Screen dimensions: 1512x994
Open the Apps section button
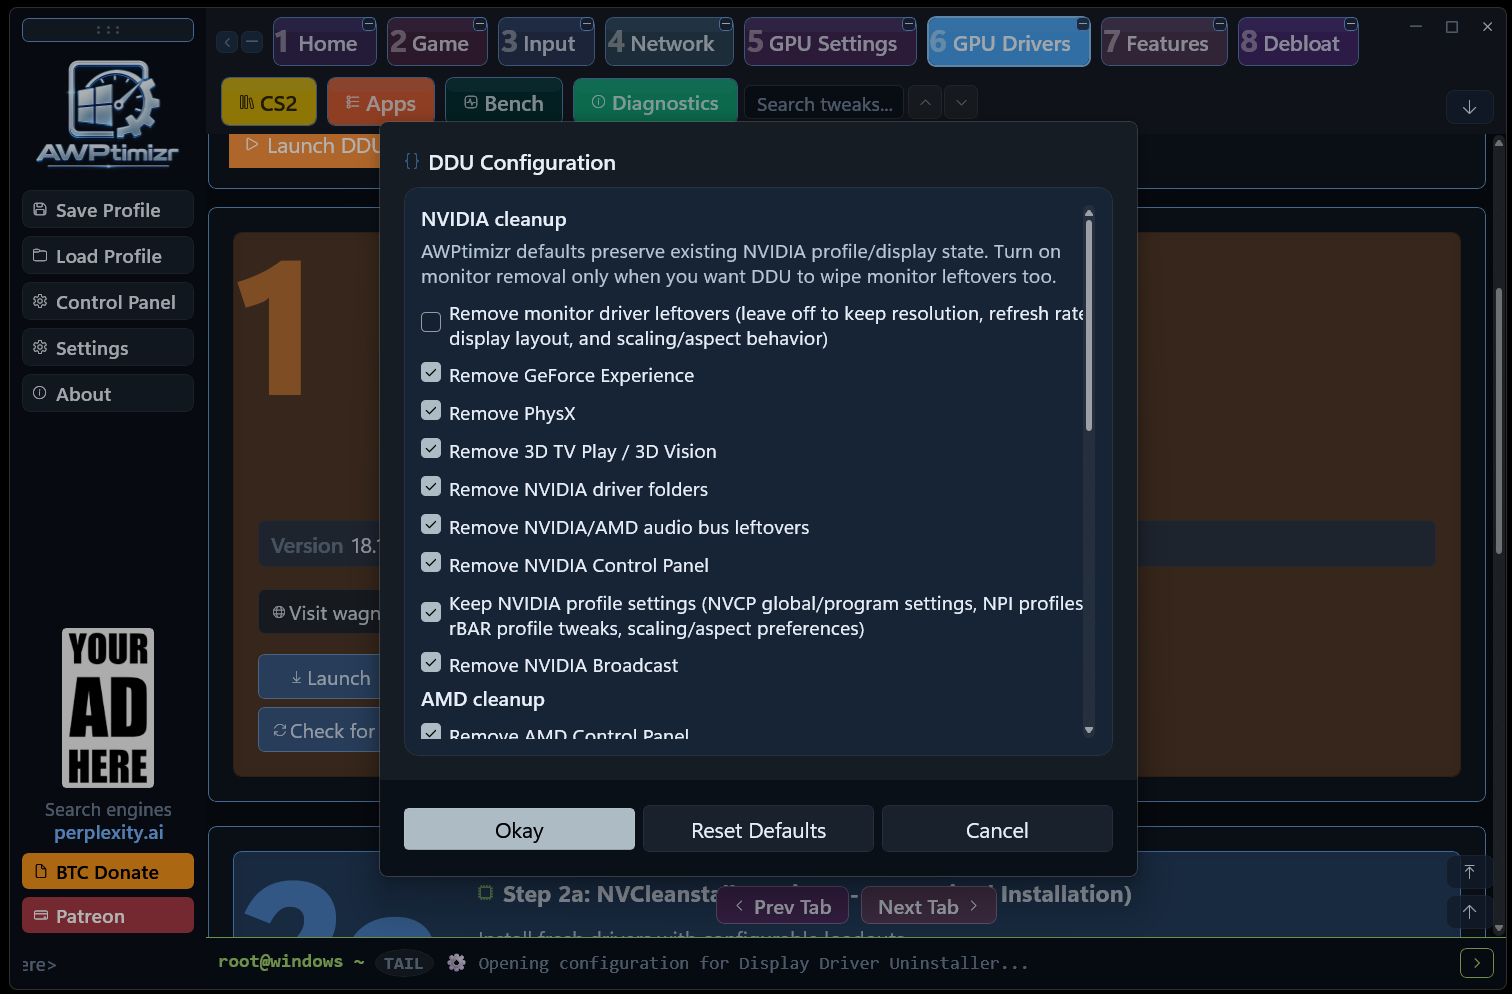(381, 103)
